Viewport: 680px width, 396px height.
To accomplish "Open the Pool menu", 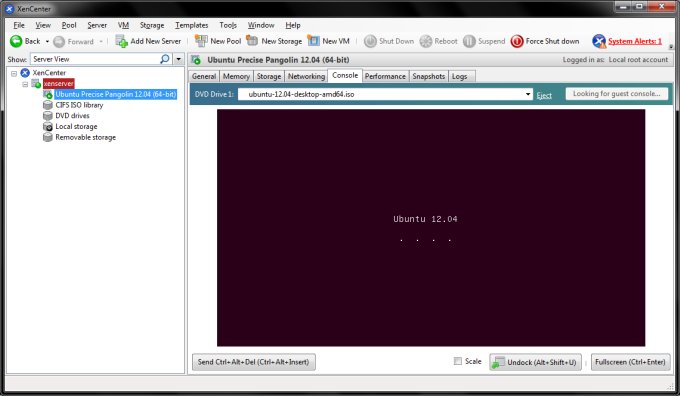I will coord(69,25).
